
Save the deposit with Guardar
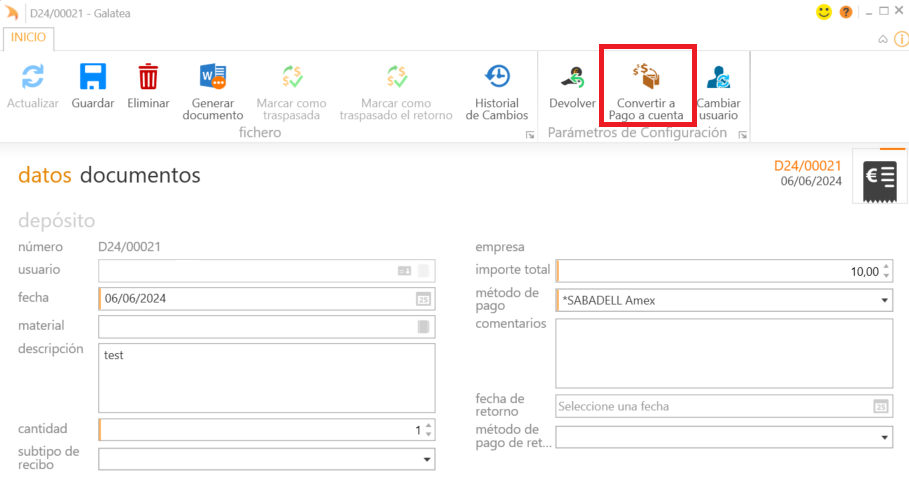(x=93, y=78)
